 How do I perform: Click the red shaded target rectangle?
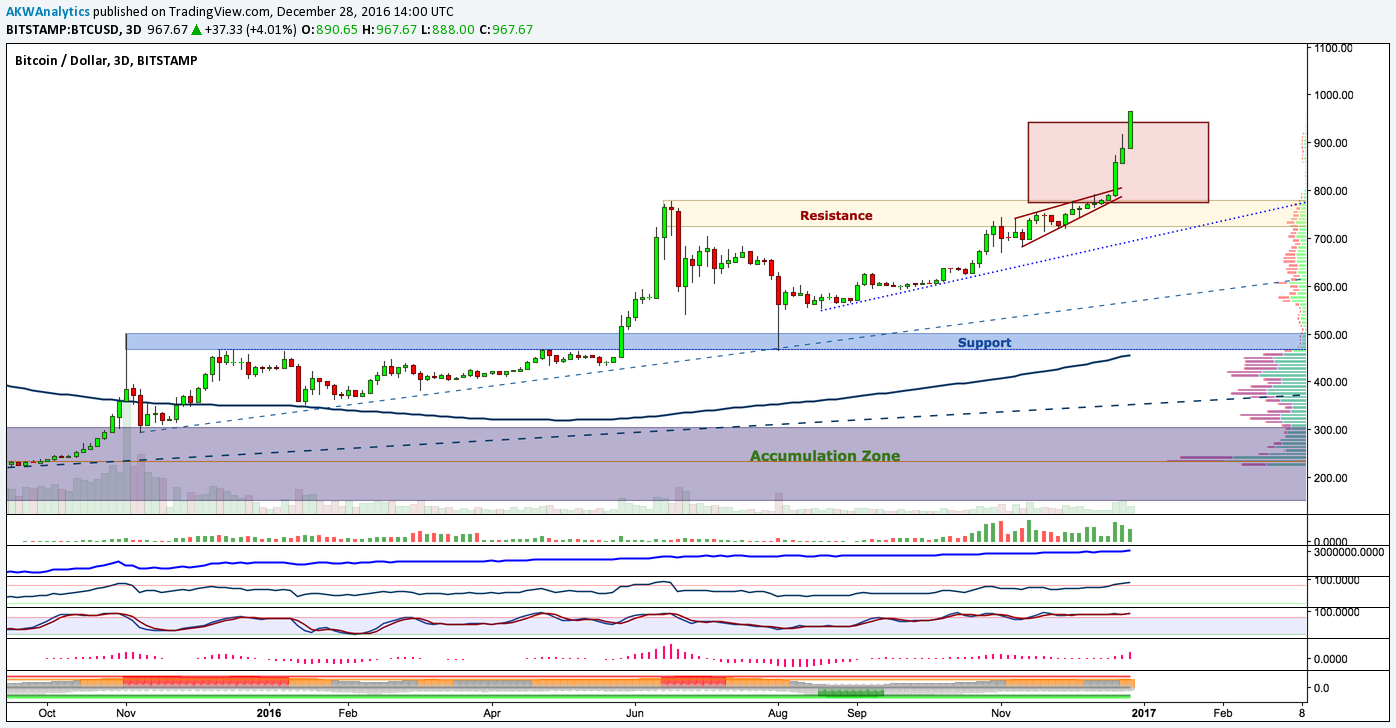1118,162
